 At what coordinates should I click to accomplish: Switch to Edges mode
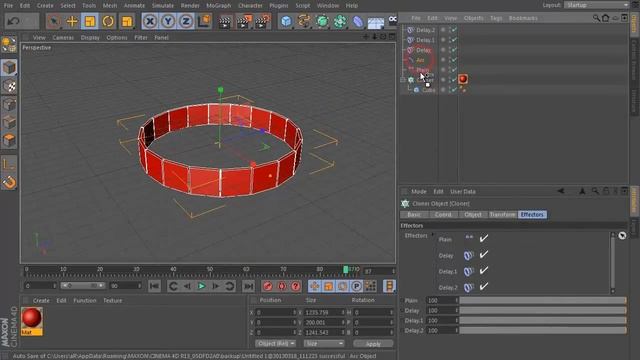(x=9, y=122)
